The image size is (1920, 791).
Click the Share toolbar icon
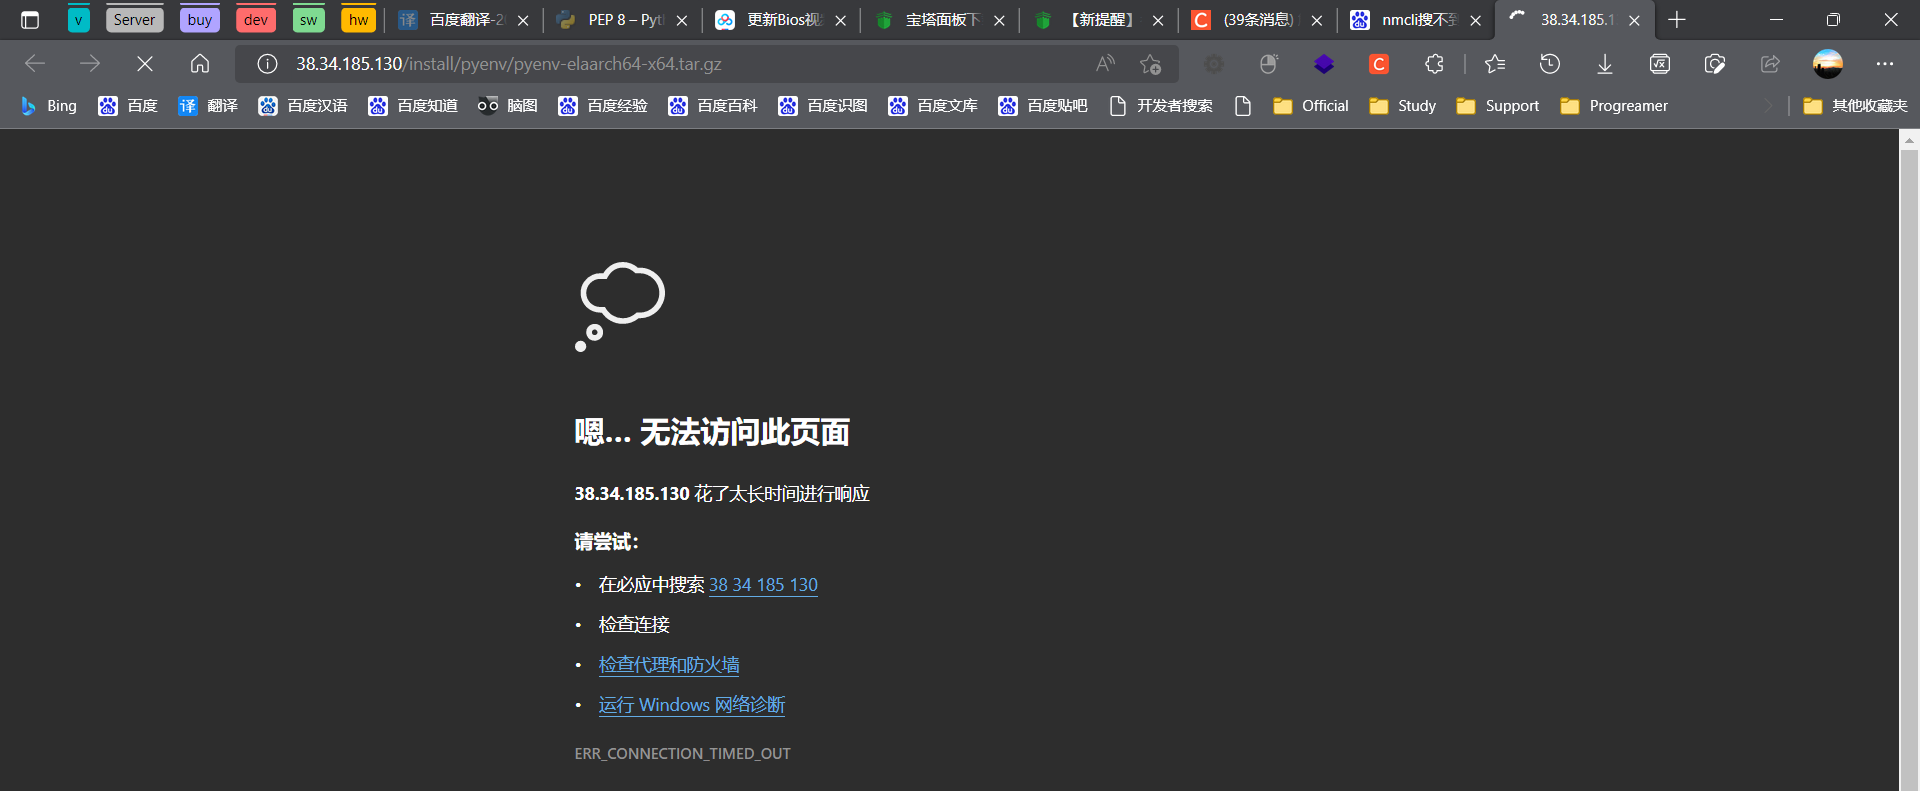[1770, 64]
